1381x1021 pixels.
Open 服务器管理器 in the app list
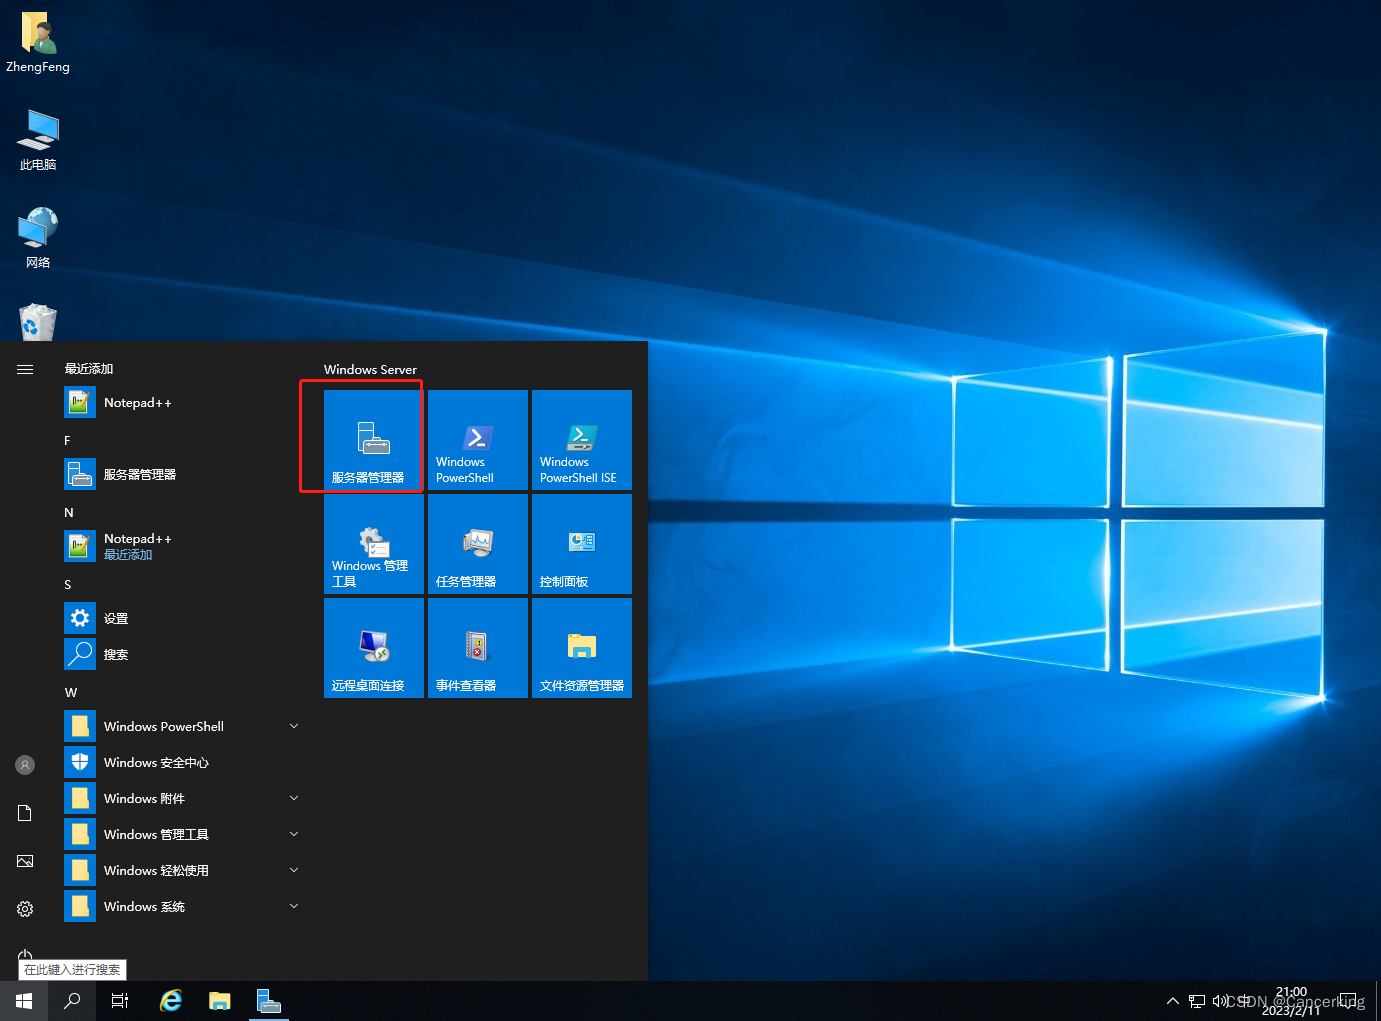[x=182, y=475]
